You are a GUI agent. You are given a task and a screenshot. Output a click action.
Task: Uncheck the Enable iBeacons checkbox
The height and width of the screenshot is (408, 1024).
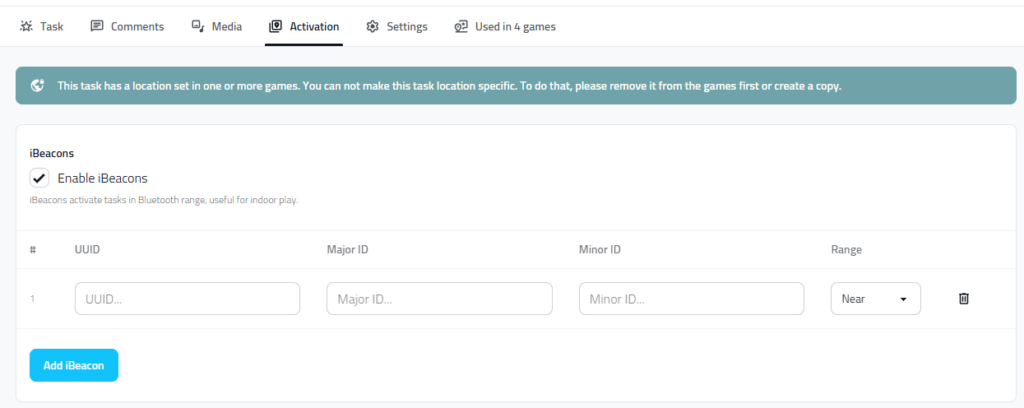pos(39,178)
